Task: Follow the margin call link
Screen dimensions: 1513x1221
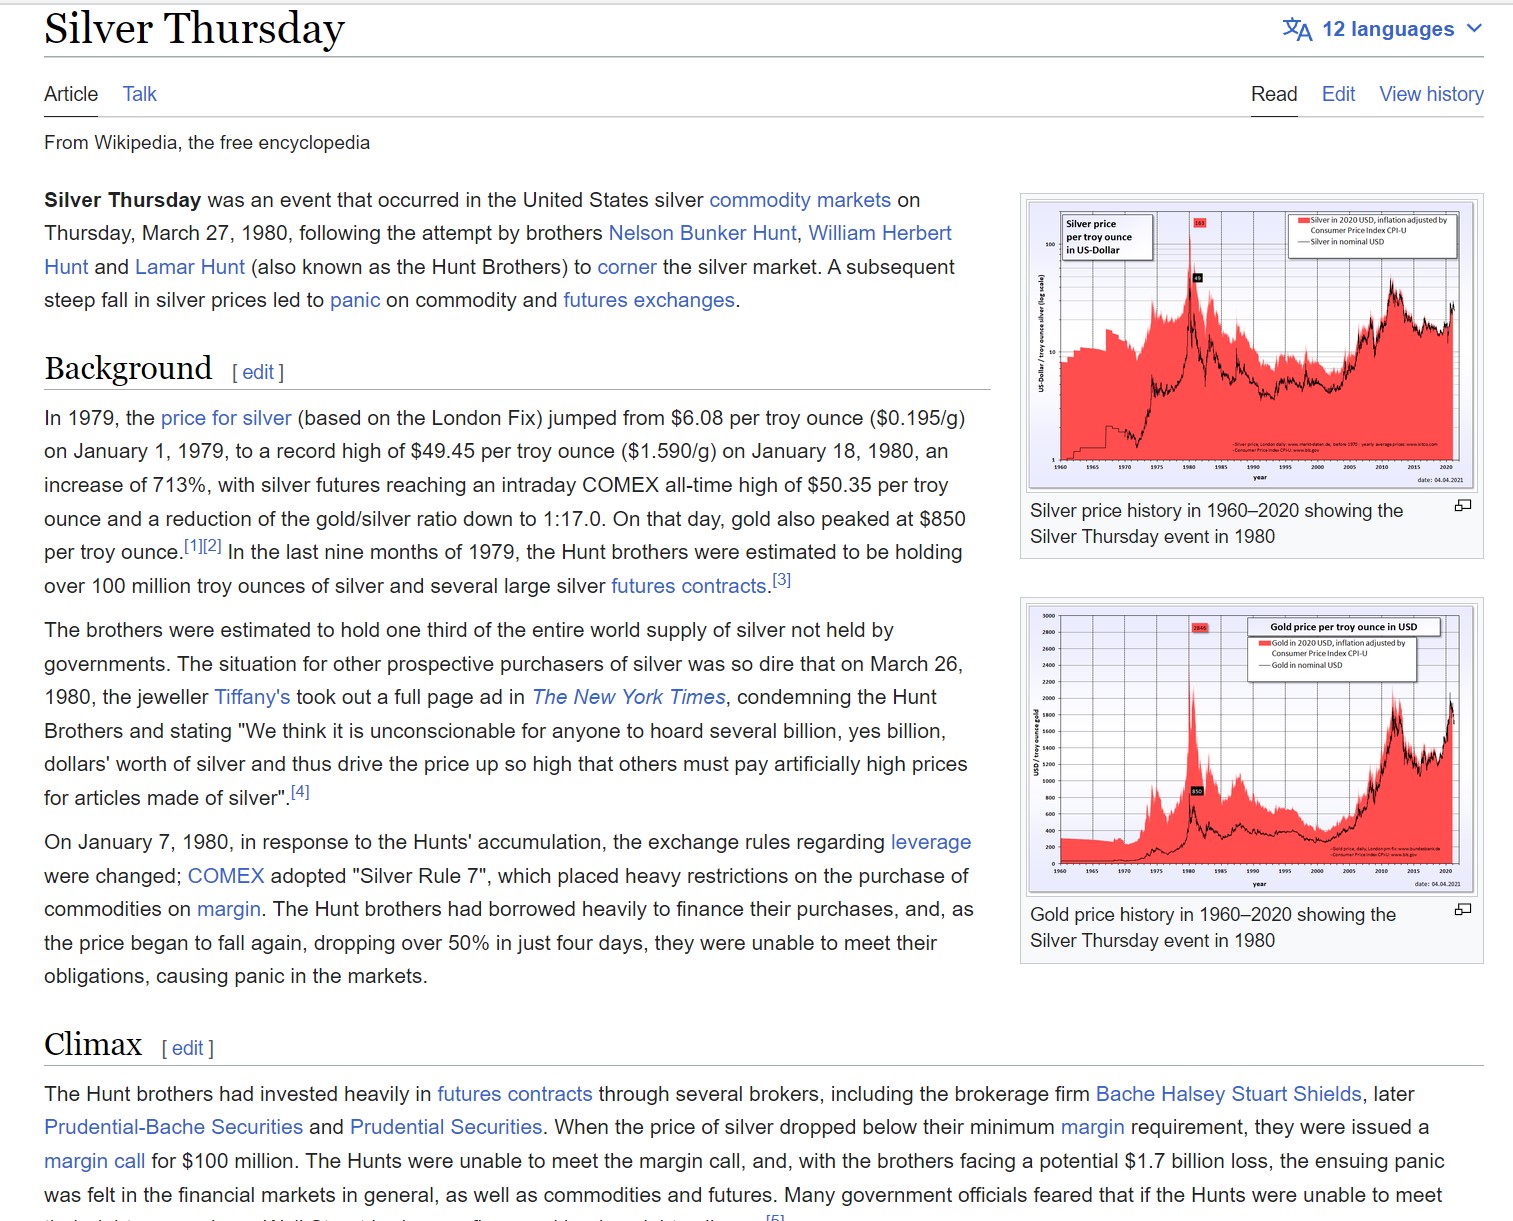Action: 95,1161
